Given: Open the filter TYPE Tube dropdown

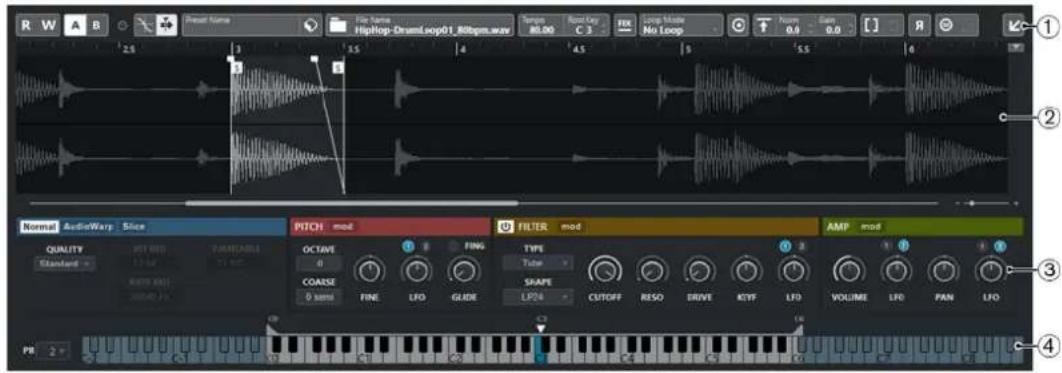Looking at the screenshot, I should [538, 263].
